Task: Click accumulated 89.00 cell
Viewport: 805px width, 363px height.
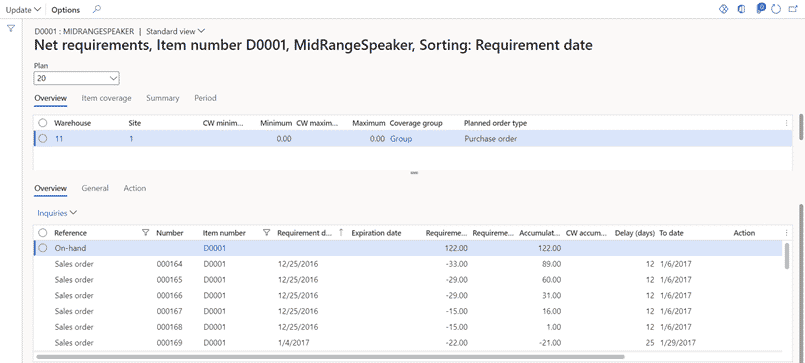Action: (551, 264)
